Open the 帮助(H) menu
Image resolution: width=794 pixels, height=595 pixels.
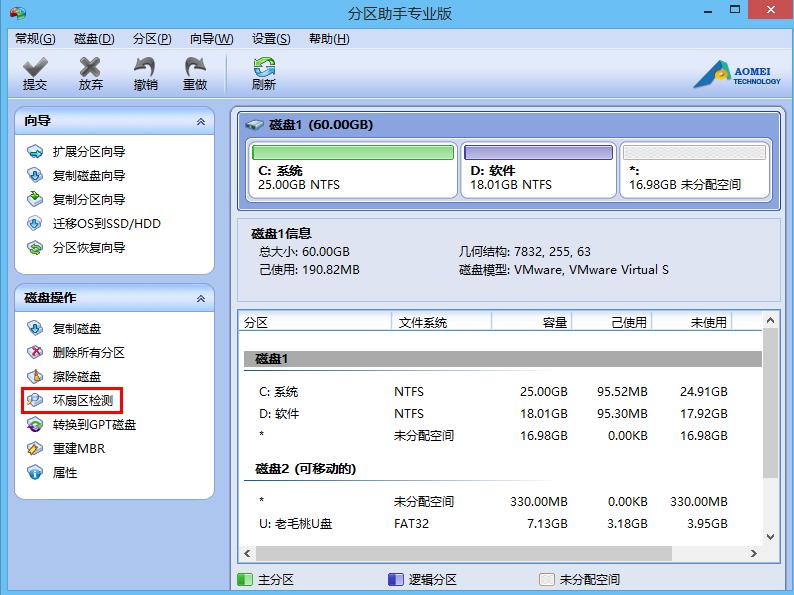tap(329, 39)
